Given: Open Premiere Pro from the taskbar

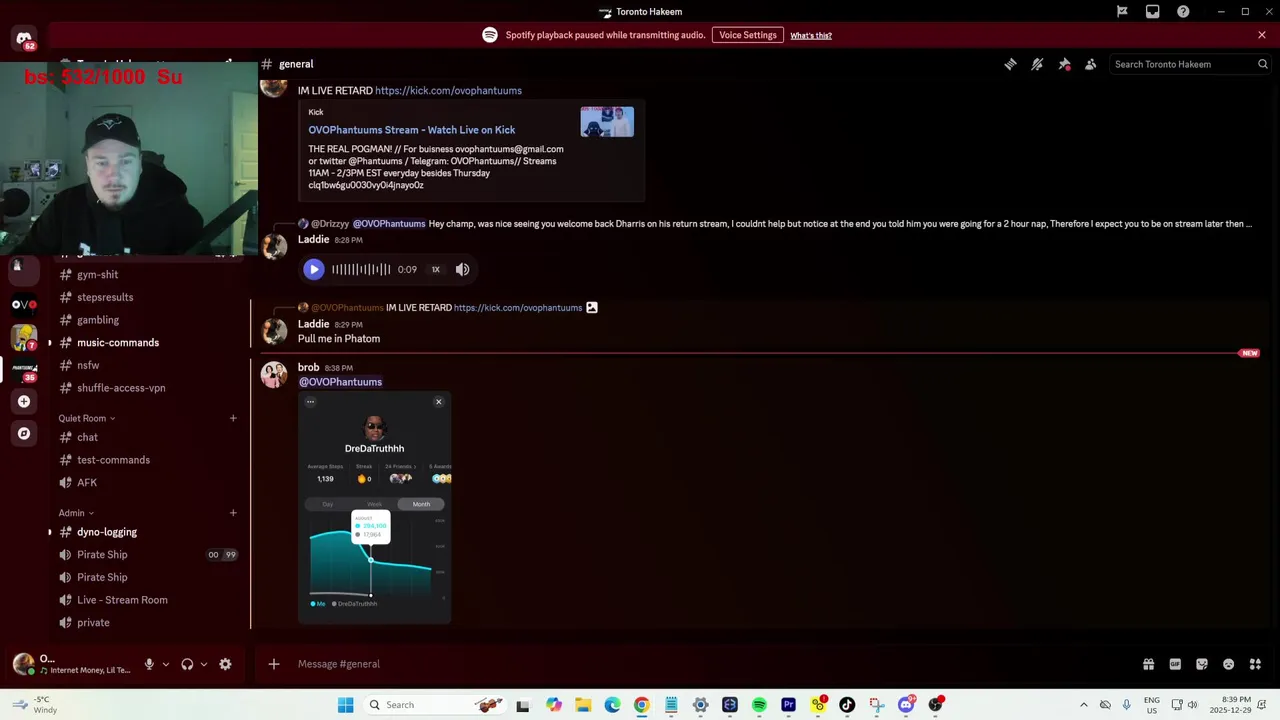Looking at the screenshot, I should 788,705.
